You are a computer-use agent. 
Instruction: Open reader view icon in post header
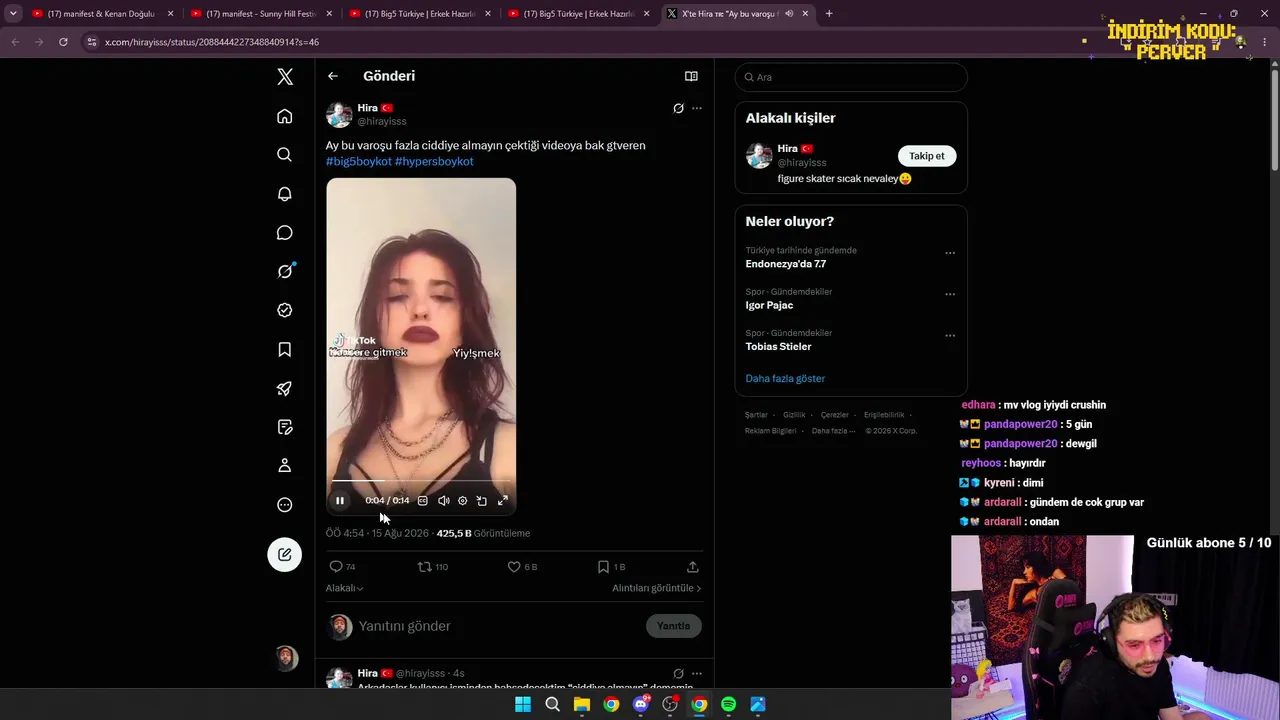pos(691,76)
